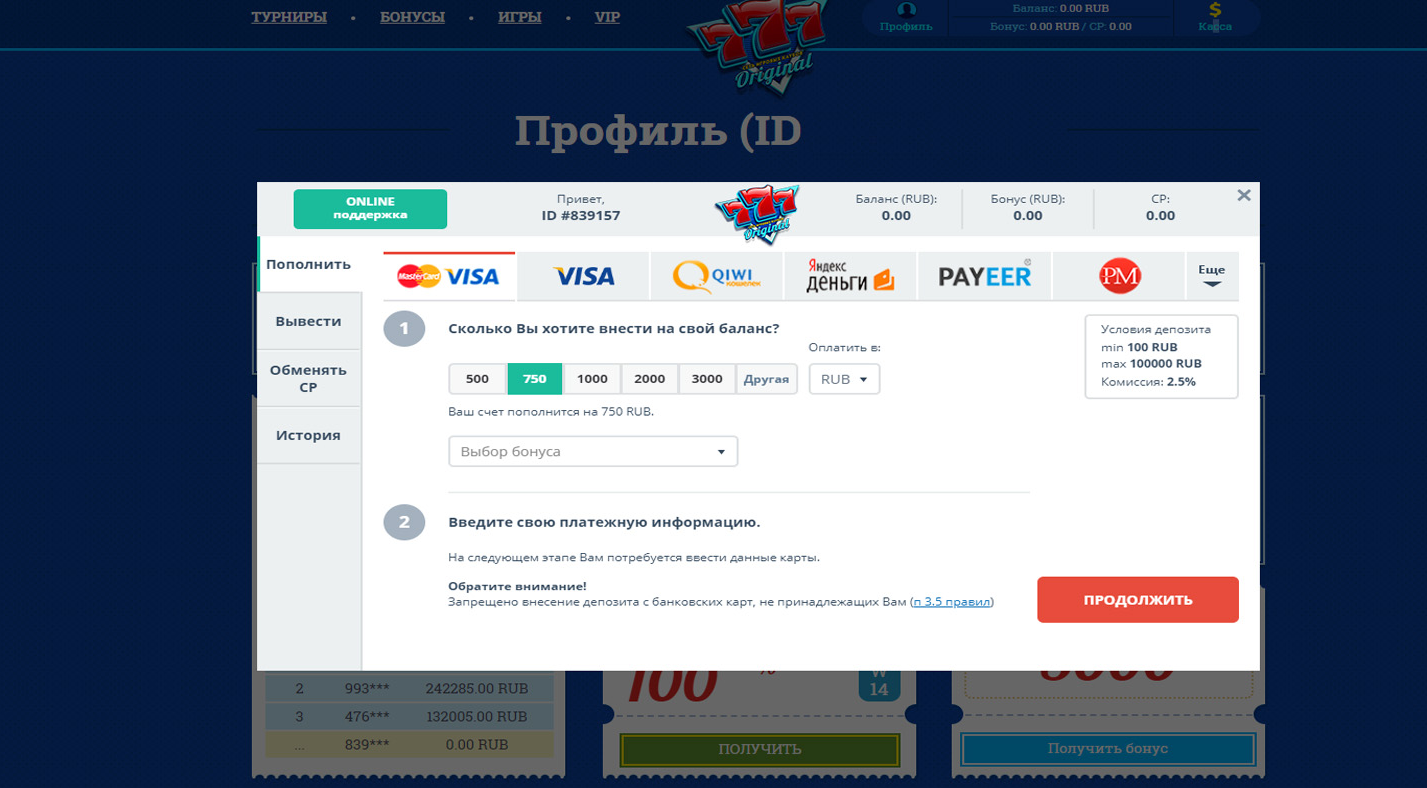This screenshot has width=1427, height=788.
Task: Select Yandex Money payment method
Action: 850,276
